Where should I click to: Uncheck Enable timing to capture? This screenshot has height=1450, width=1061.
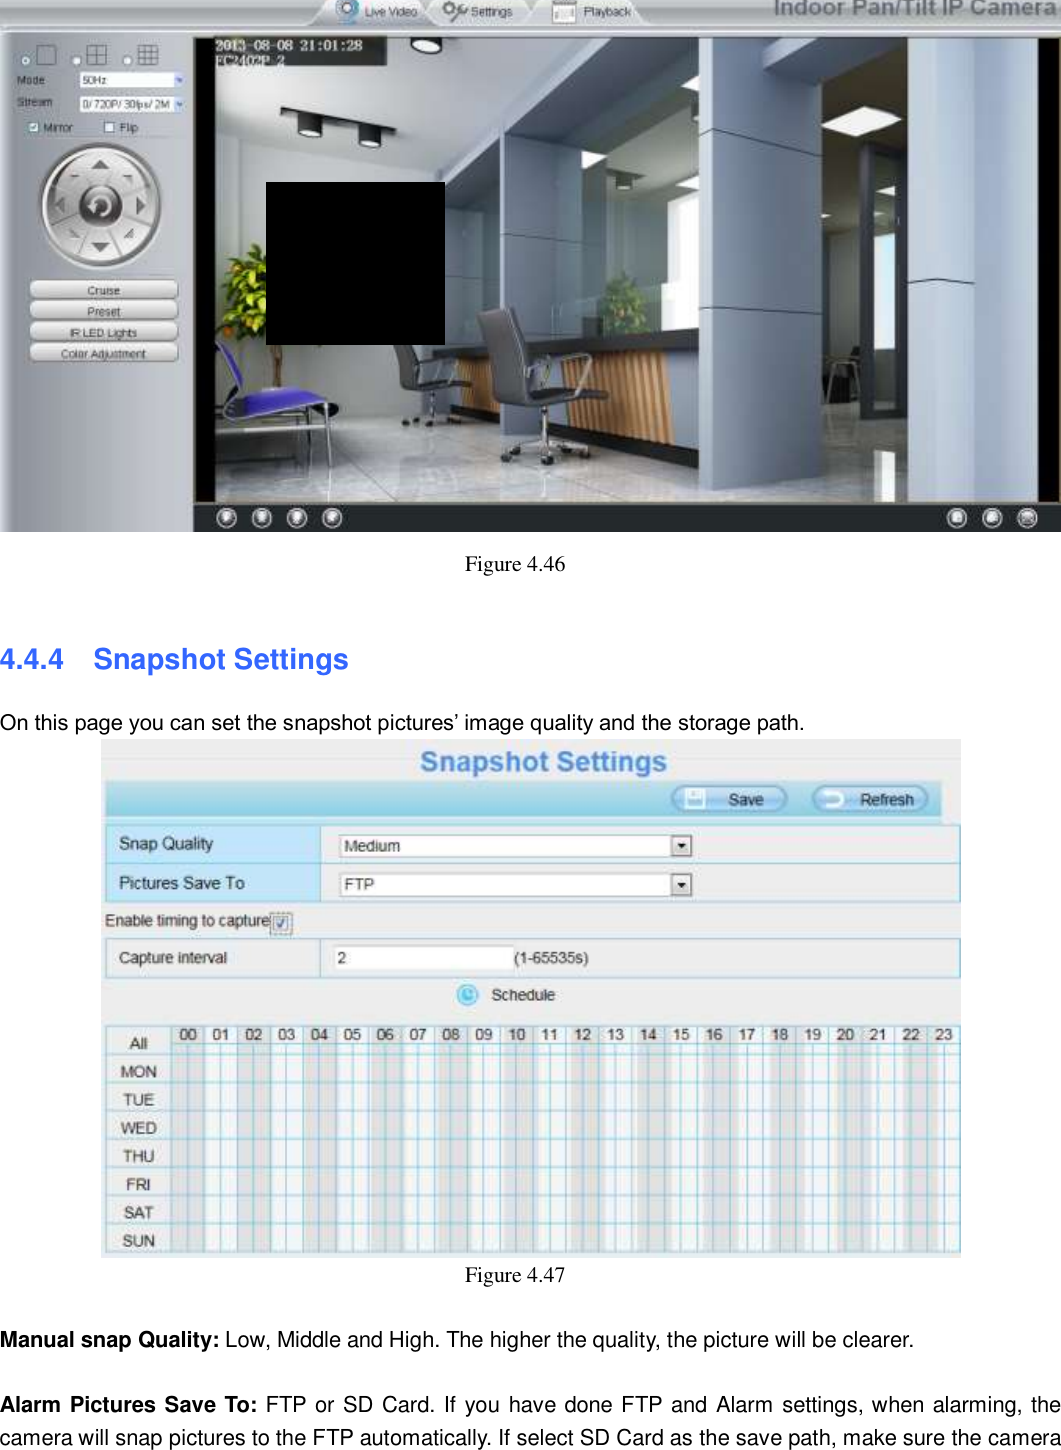(281, 924)
